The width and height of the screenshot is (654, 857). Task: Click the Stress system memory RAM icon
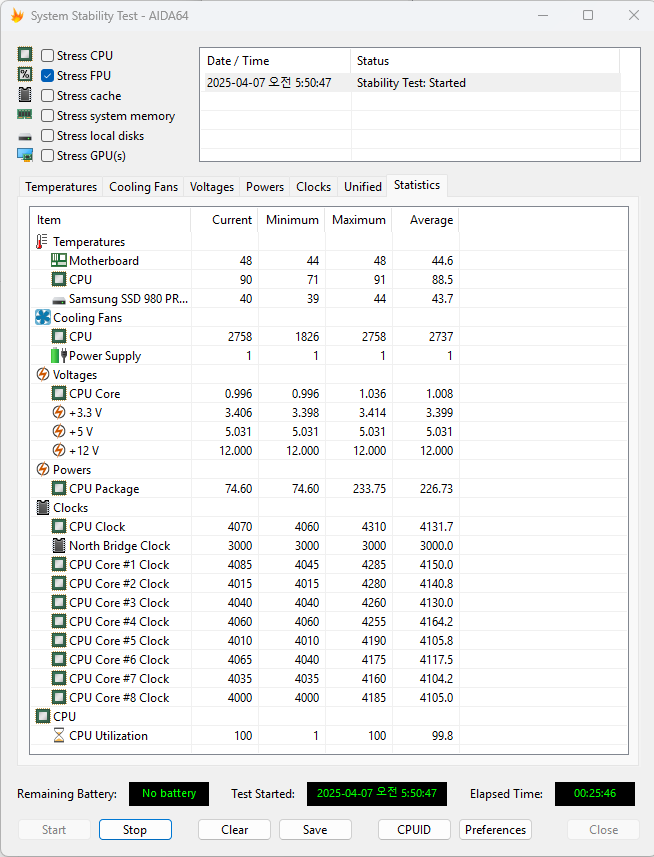click(x=25, y=115)
